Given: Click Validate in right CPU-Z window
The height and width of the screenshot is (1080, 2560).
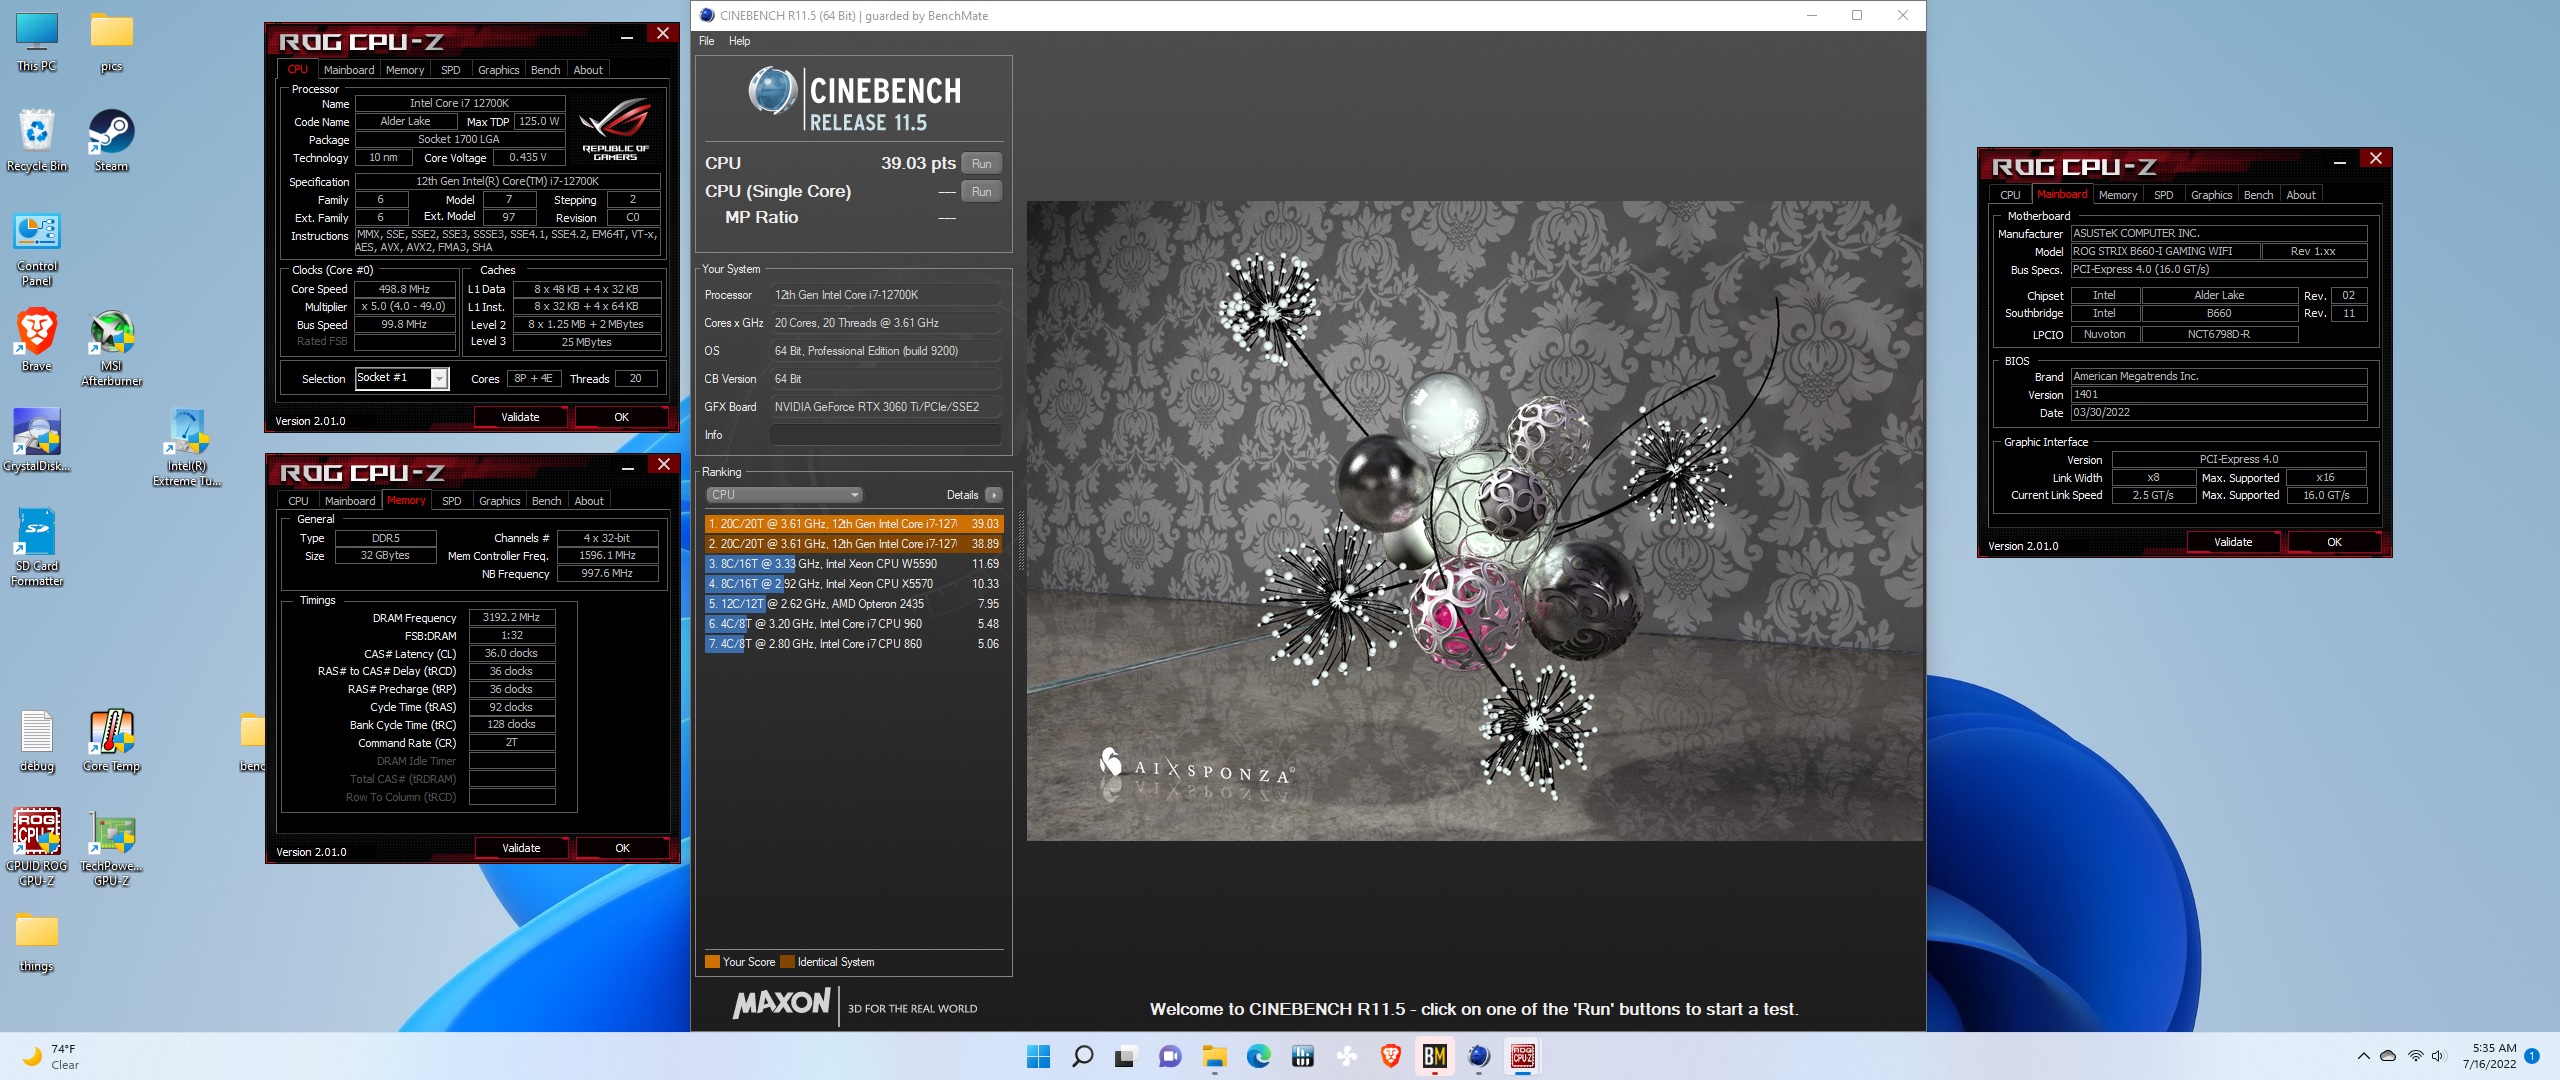Looking at the screenshot, I should (x=2233, y=542).
